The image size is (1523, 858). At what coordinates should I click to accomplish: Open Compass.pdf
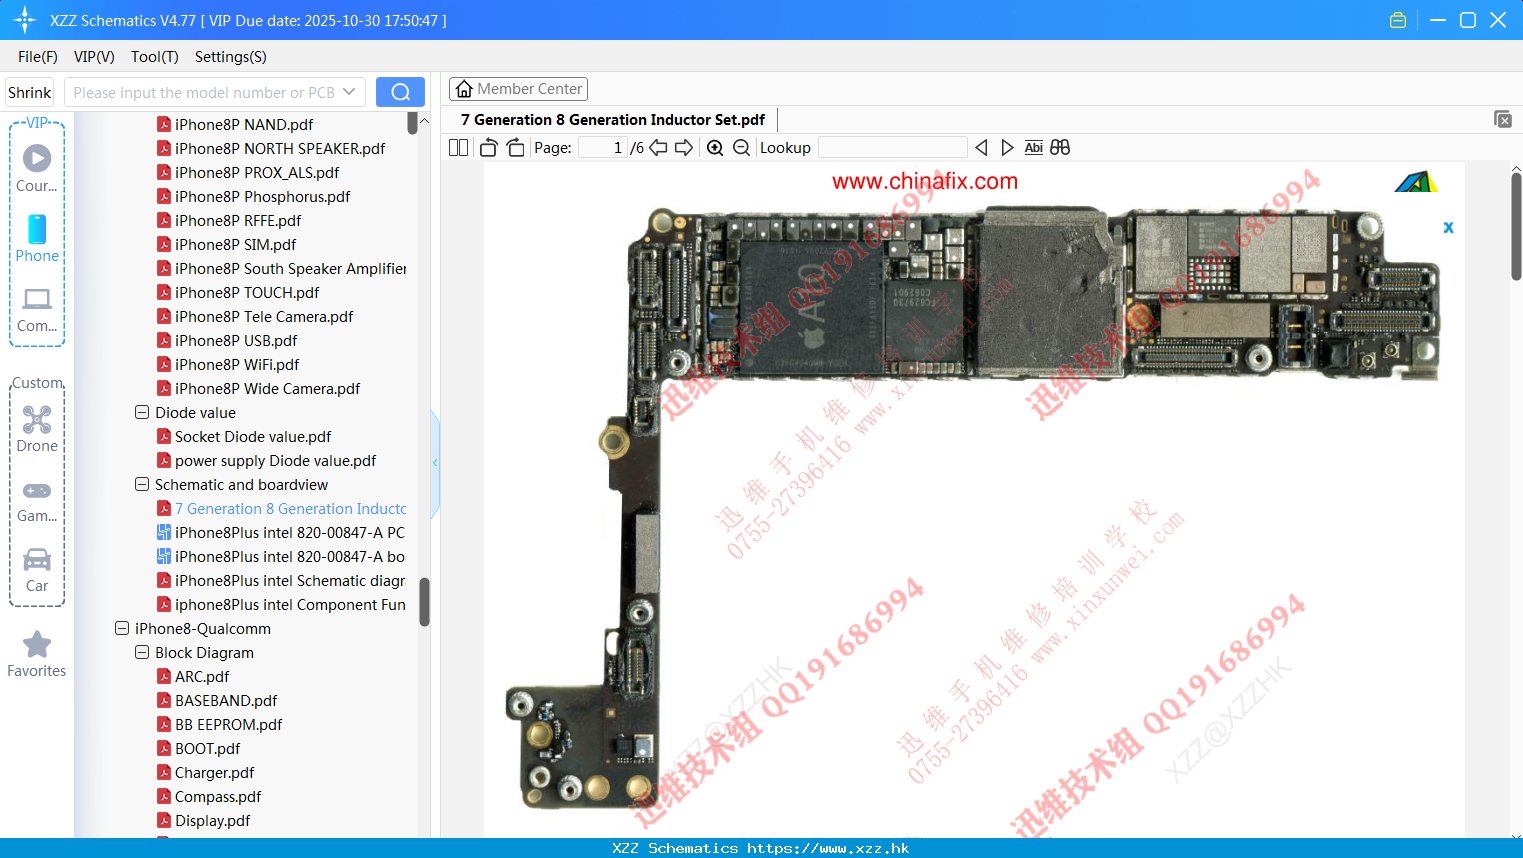pyautogui.click(x=218, y=796)
